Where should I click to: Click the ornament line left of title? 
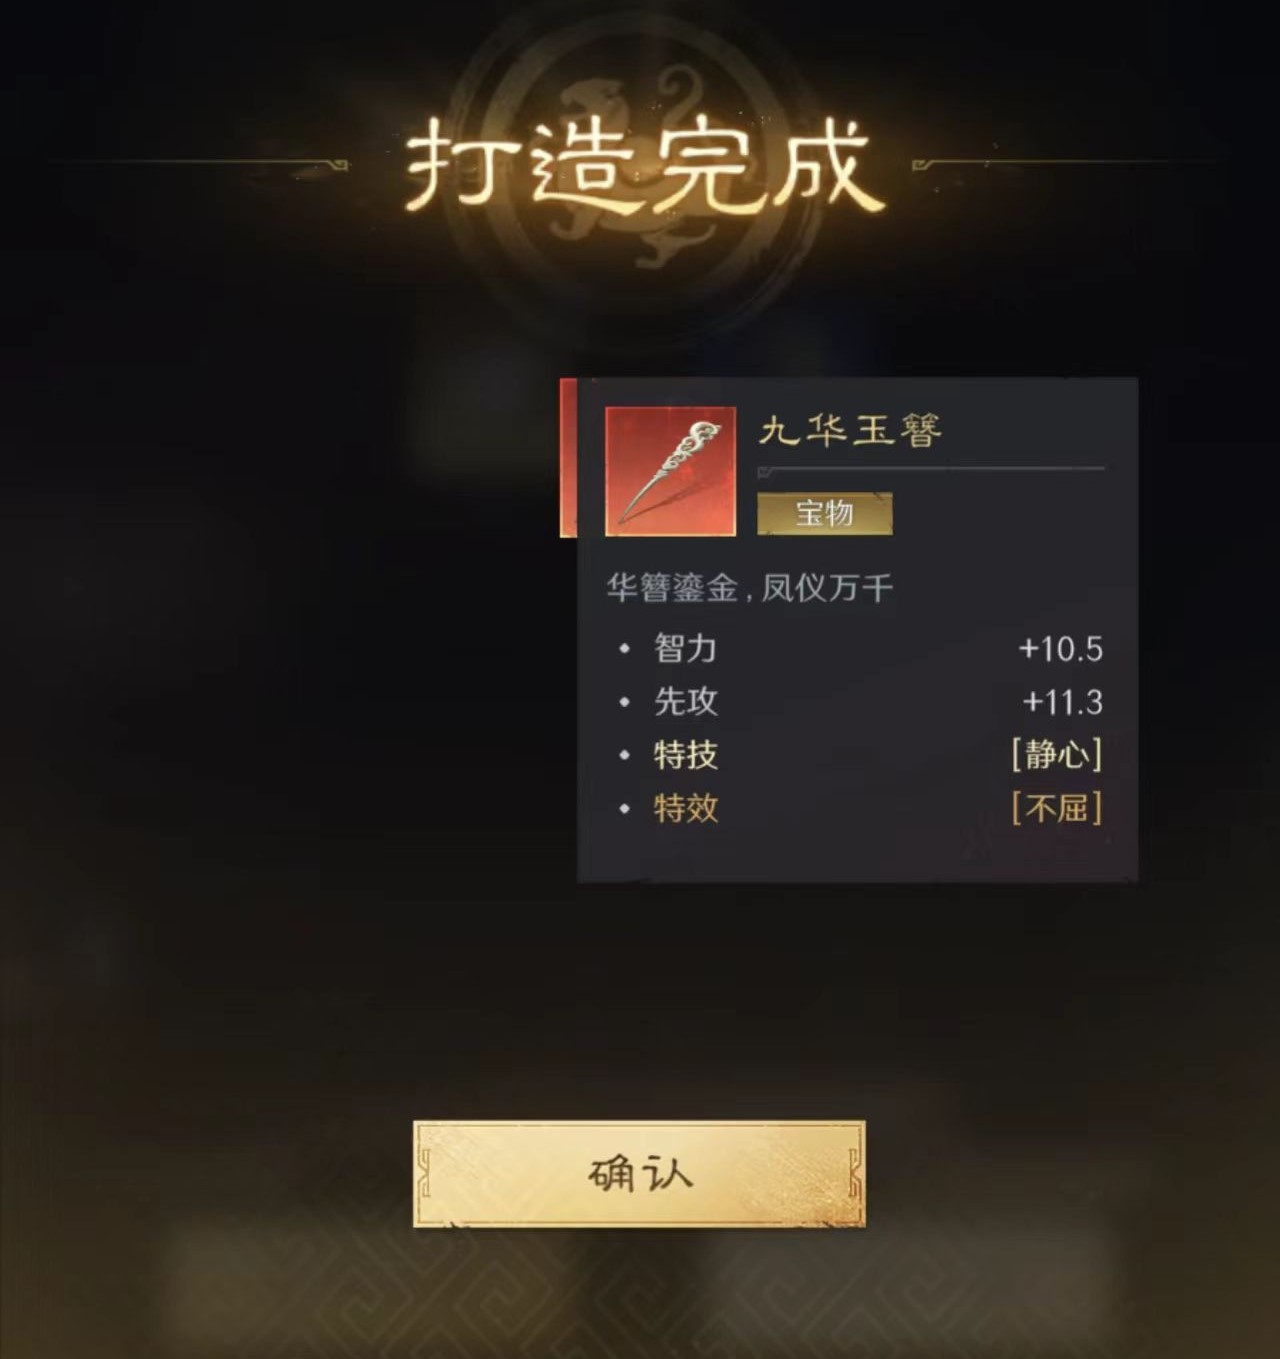[x=200, y=163]
